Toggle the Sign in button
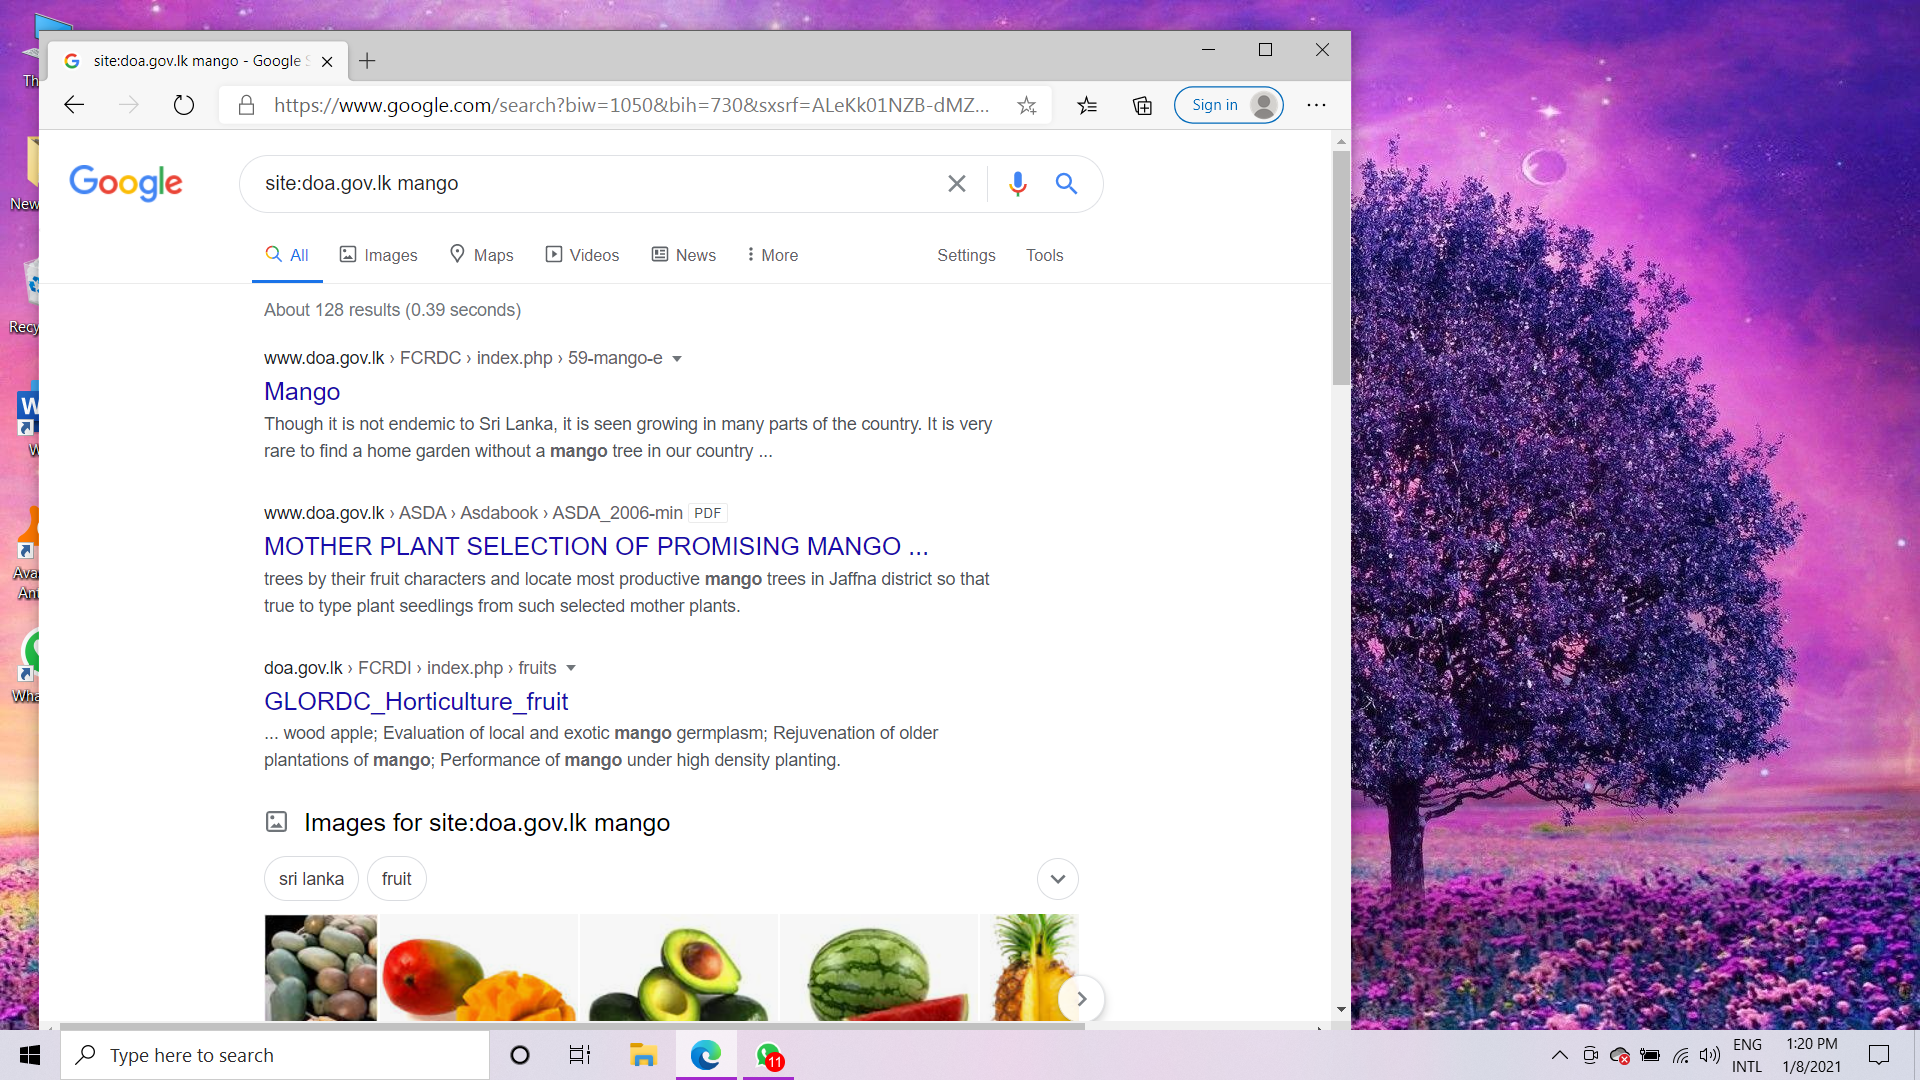This screenshot has width=1920, height=1080. (1228, 104)
